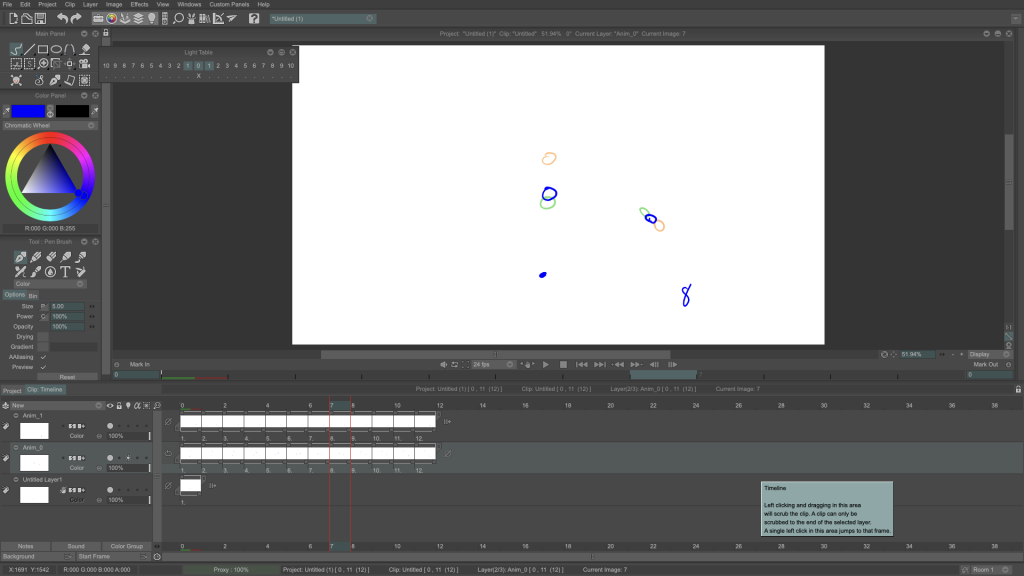The height and width of the screenshot is (576, 1024).
Task: Click the save project floppy icon
Action: pyautogui.click(x=39, y=18)
